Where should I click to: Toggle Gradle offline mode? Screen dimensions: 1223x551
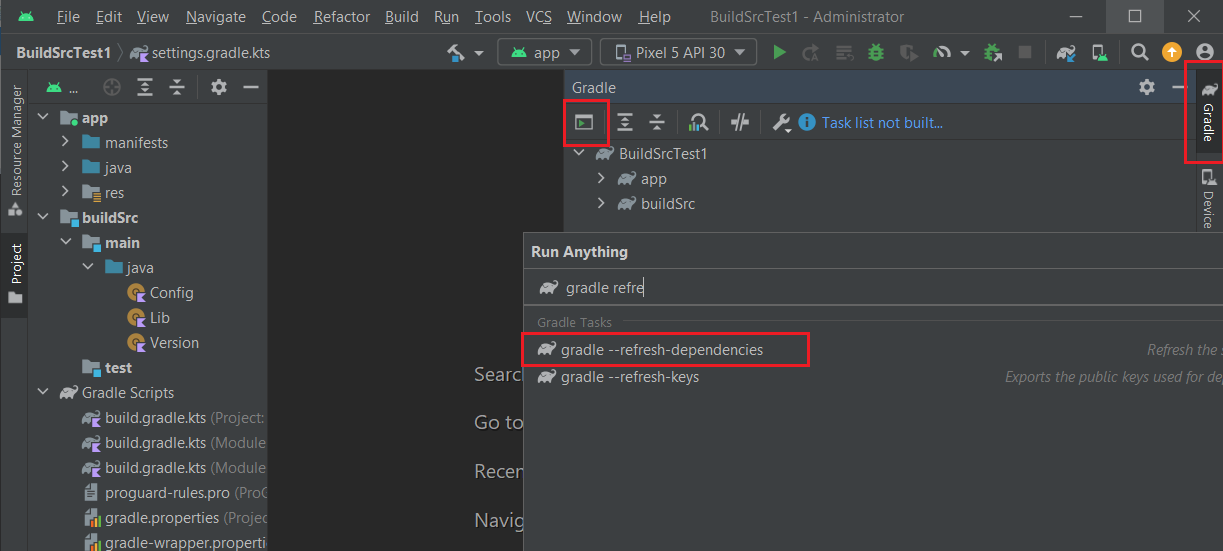coord(740,122)
